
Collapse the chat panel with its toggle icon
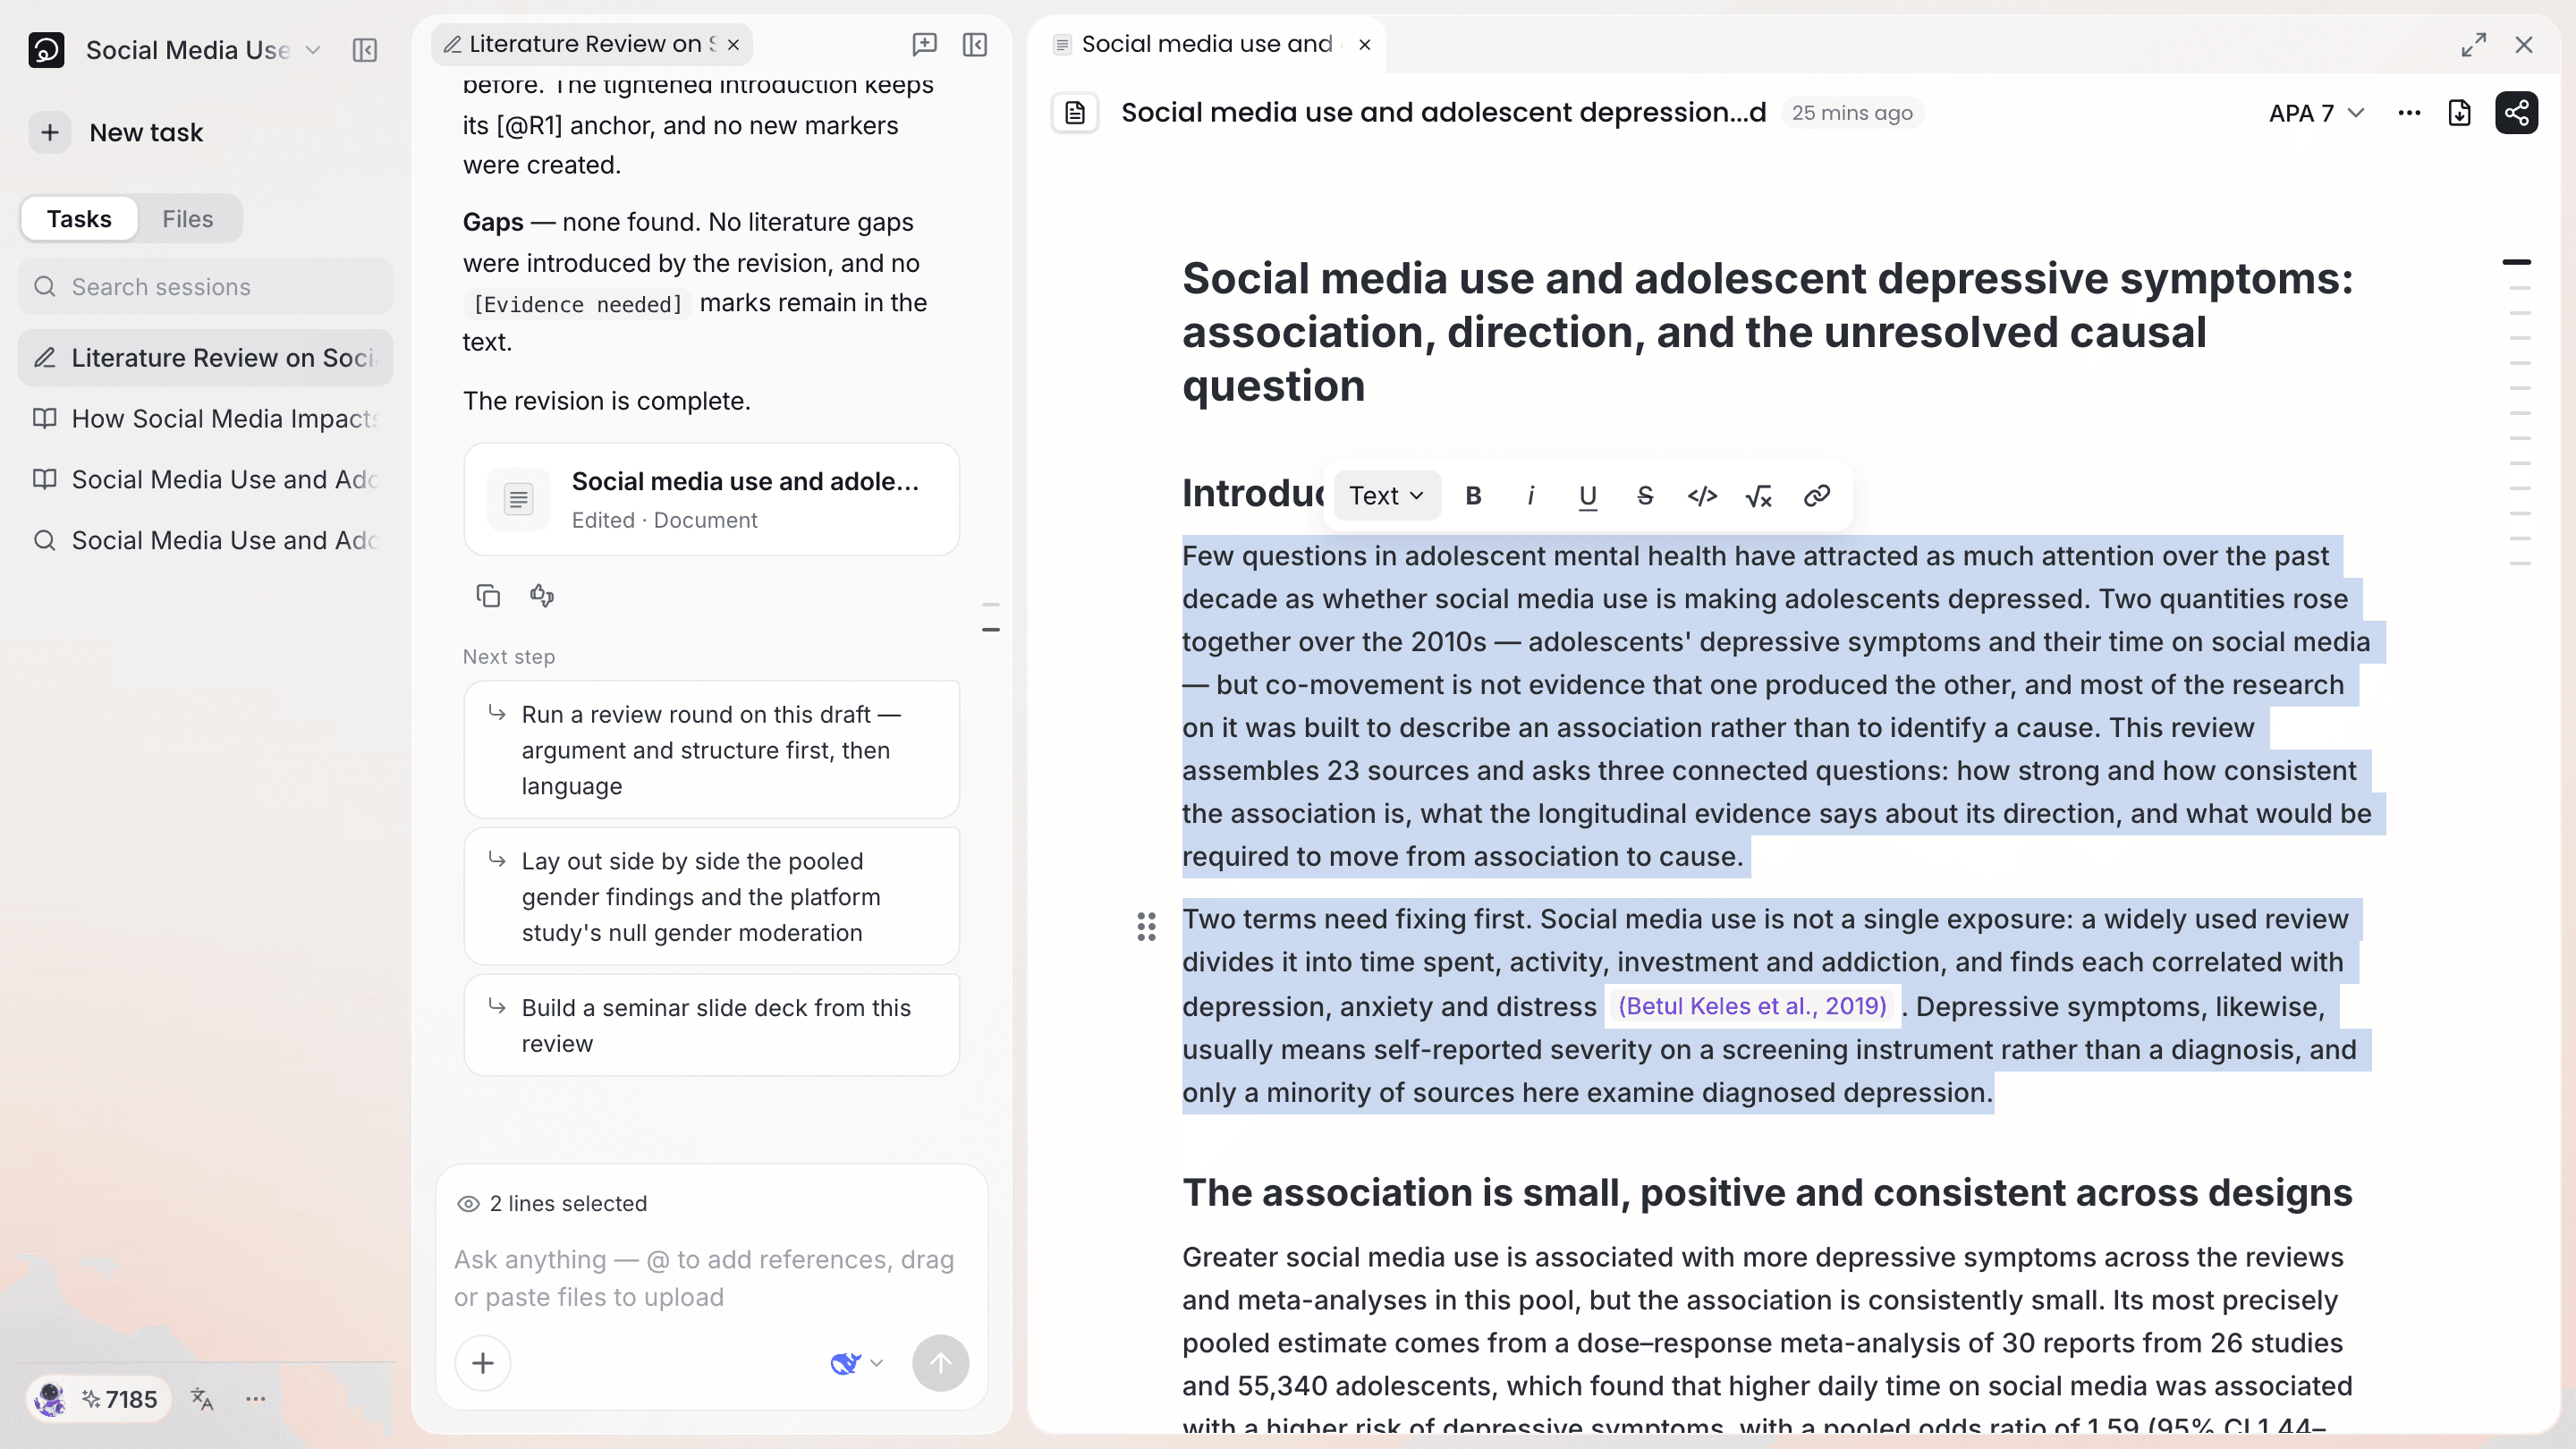pos(975,44)
